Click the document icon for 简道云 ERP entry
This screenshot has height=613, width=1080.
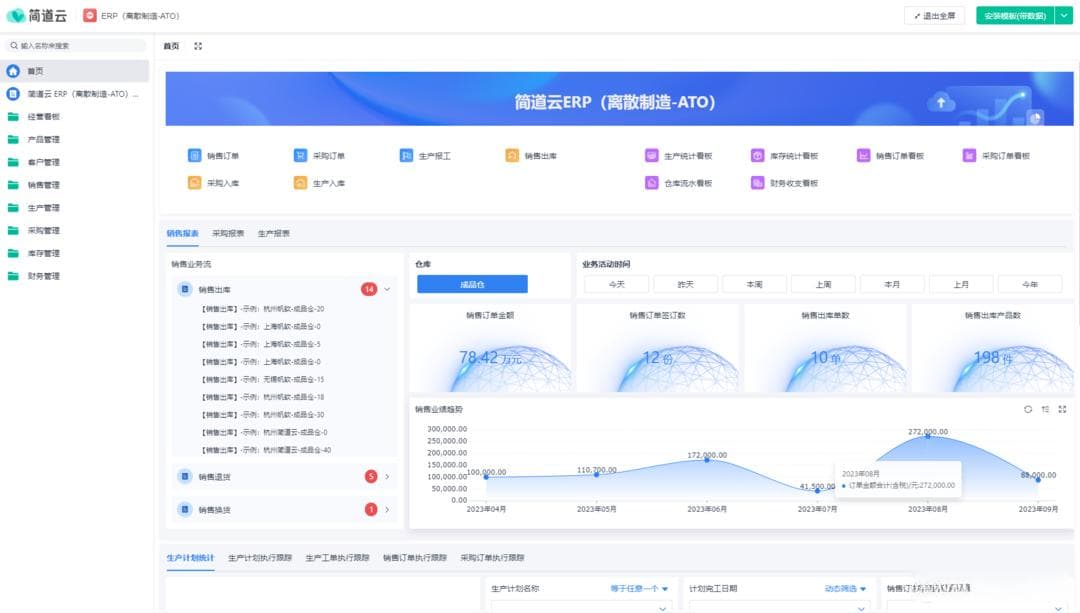click(x=13, y=94)
